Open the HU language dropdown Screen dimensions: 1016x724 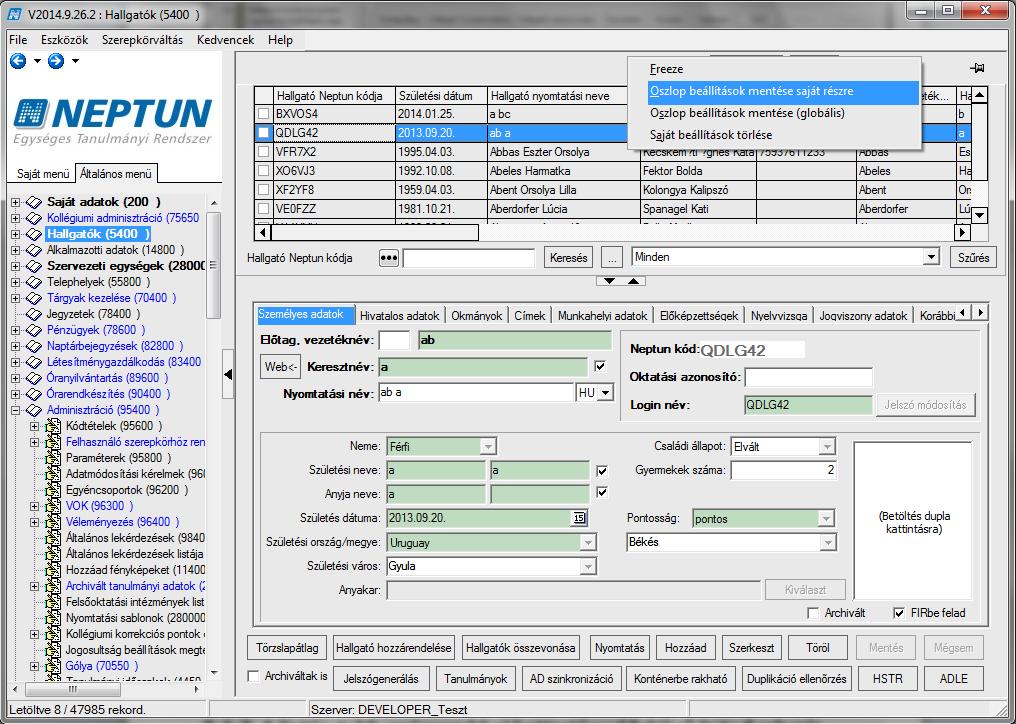605,393
